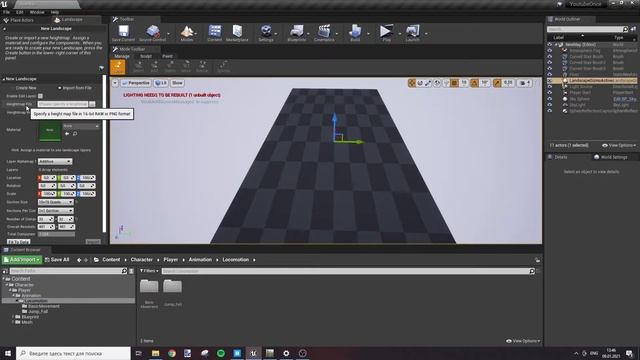
Task: Click the Blueprints toolbar icon
Action: pyautogui.click(x=297, y=33)
